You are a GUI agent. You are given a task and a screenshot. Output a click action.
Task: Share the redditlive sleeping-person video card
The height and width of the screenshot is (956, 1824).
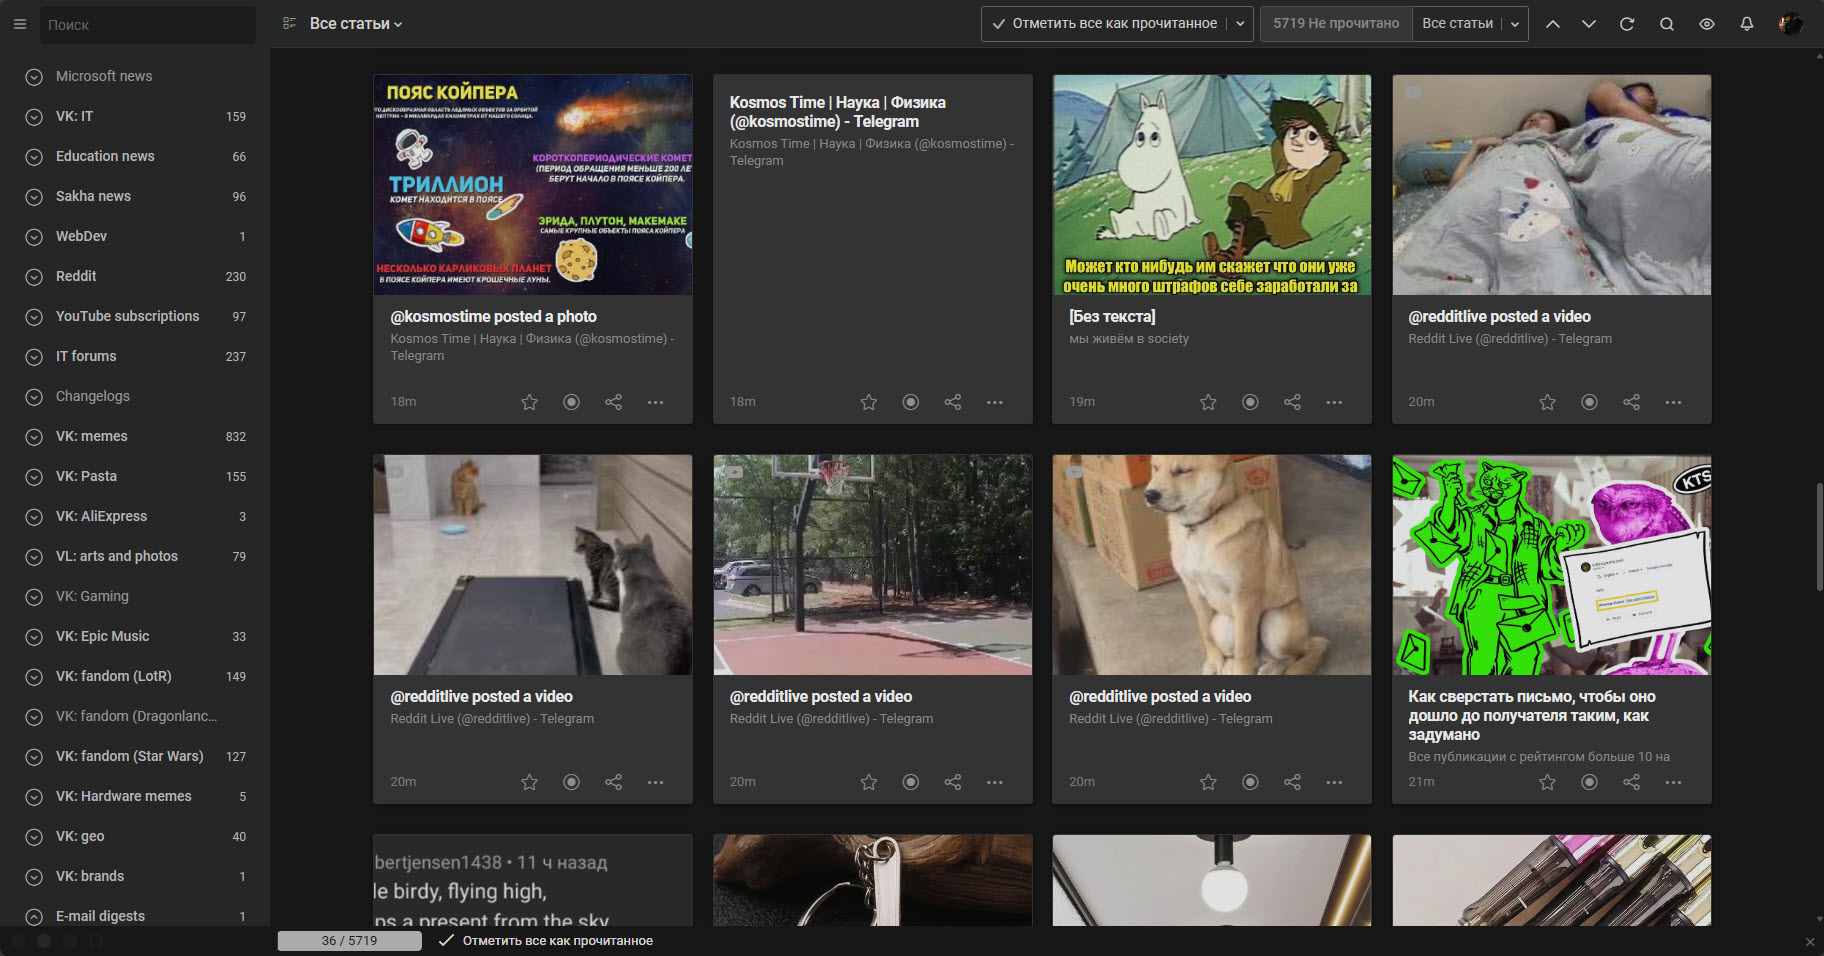[x=1632, y=402]
